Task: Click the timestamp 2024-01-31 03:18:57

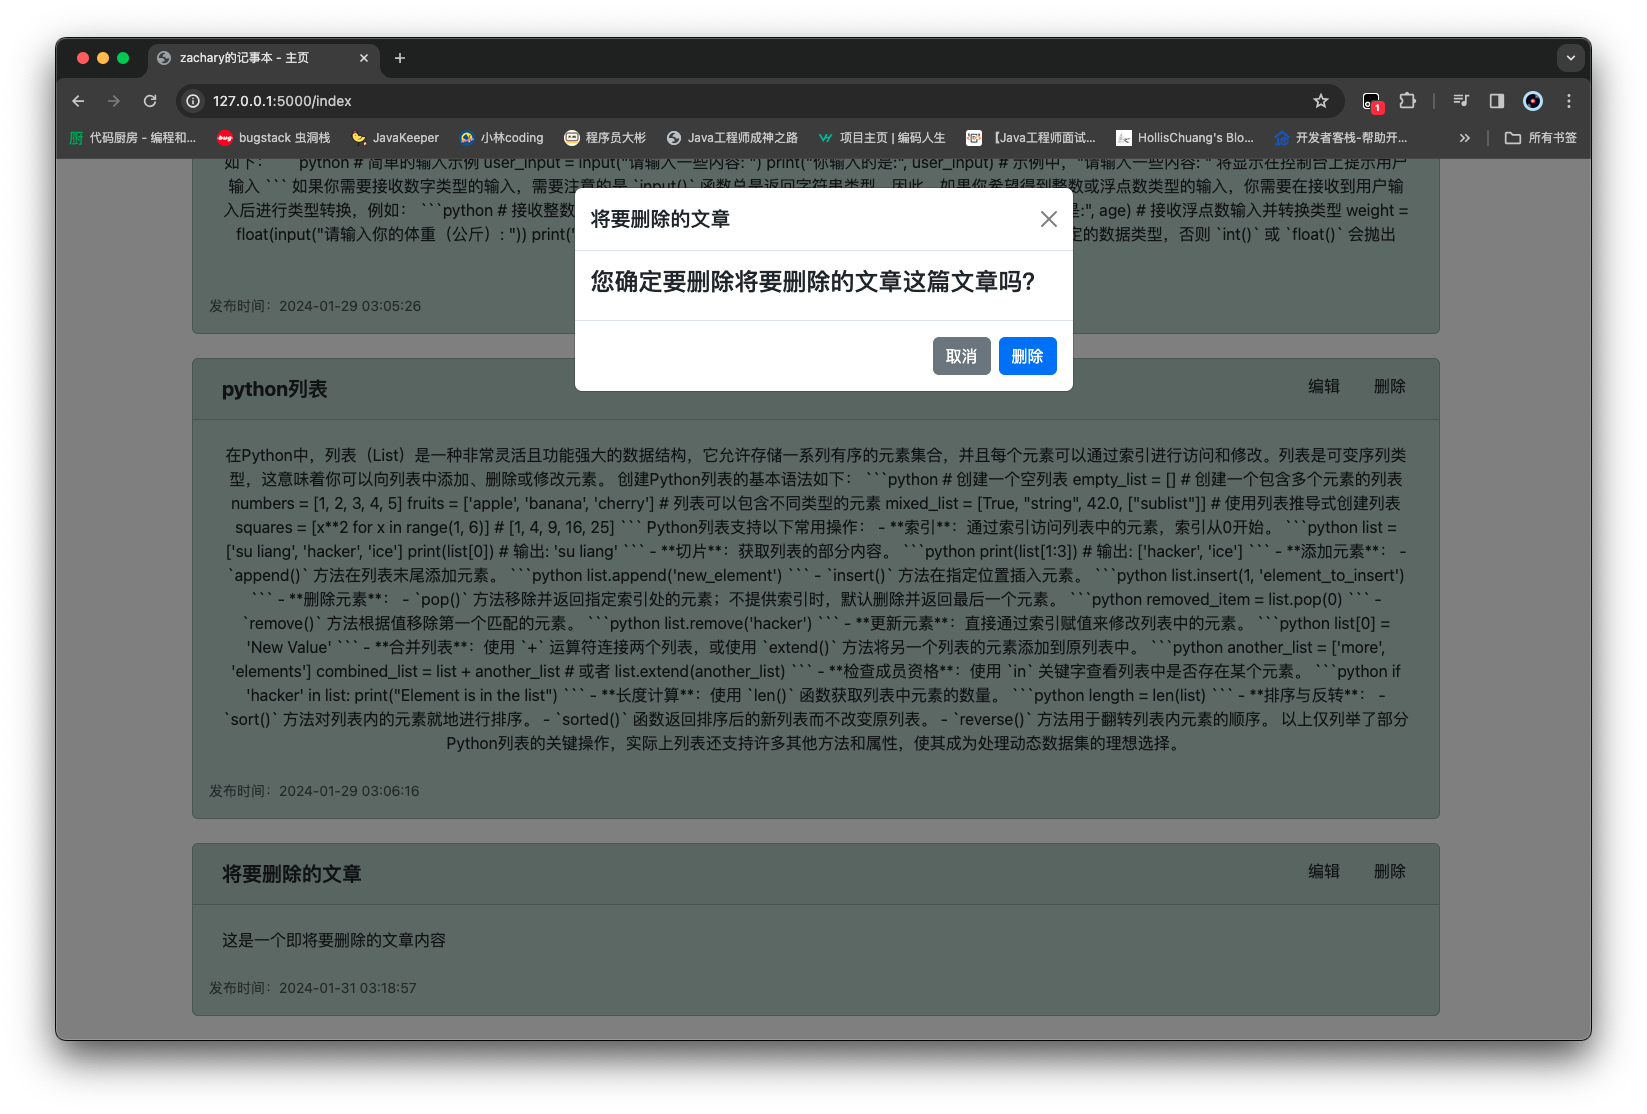Action: 348,988
